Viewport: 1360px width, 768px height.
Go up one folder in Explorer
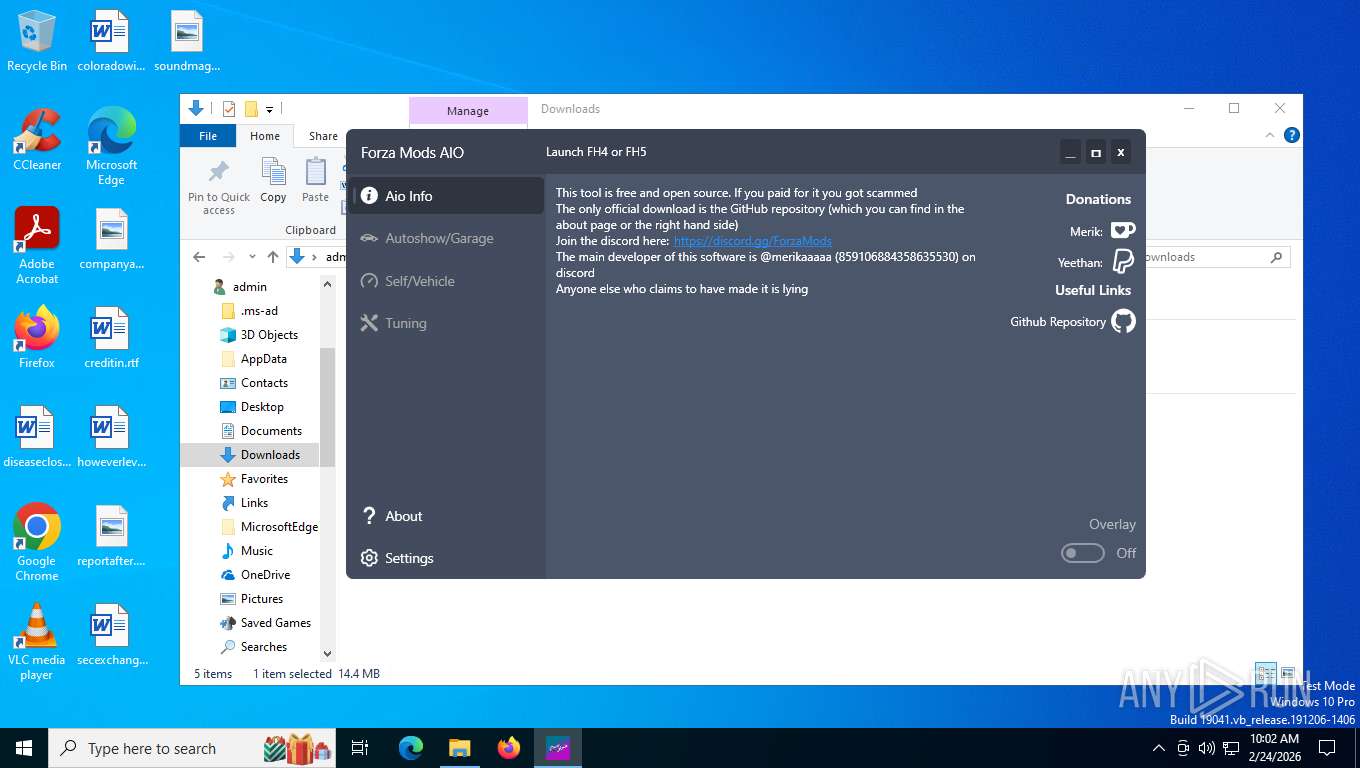click(x=273, y=257)
